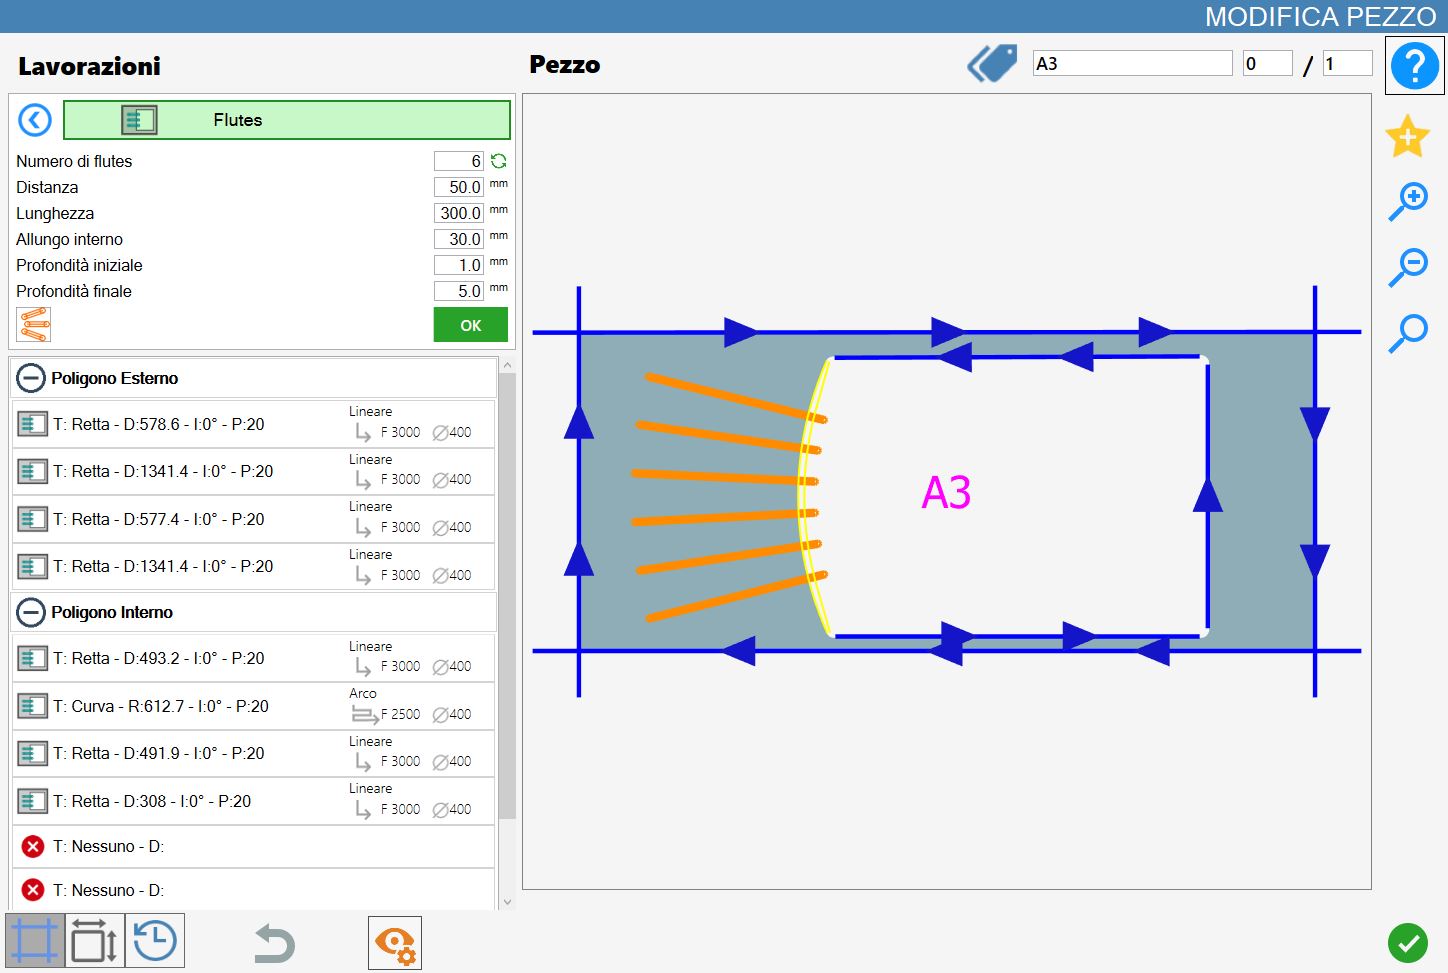The image size is (1448, 973).
Task: Open the history clock icon
Action: pyautogui.click(x=155, y=941)
